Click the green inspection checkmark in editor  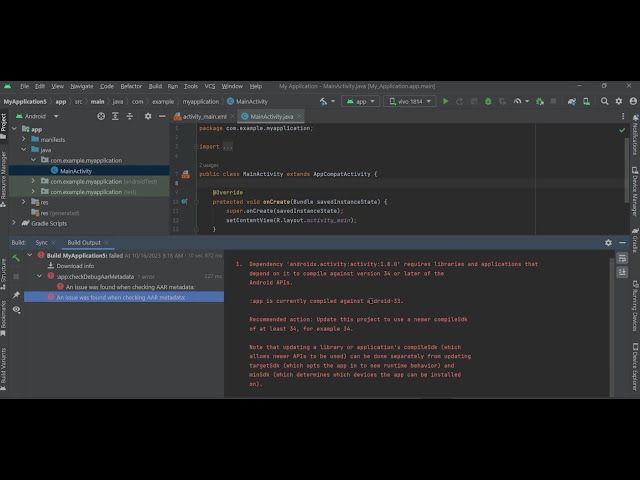pos(622,130)
